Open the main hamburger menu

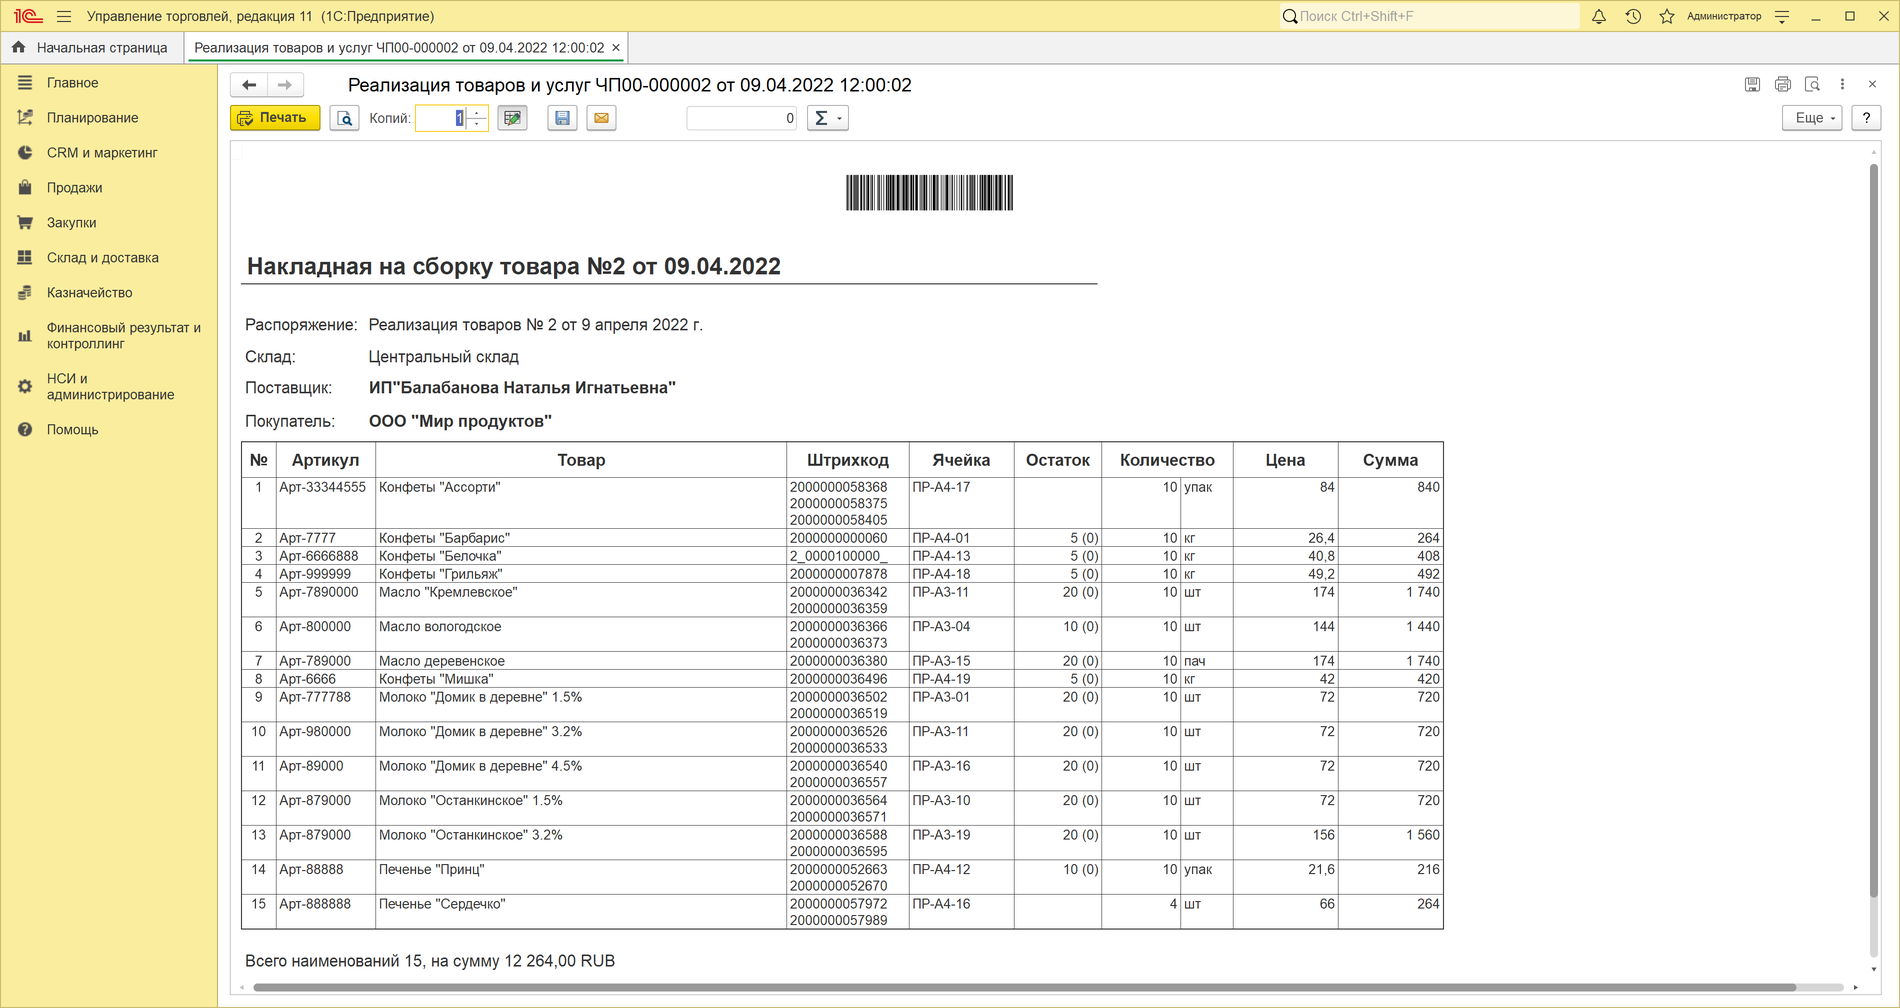coord(64,16)
